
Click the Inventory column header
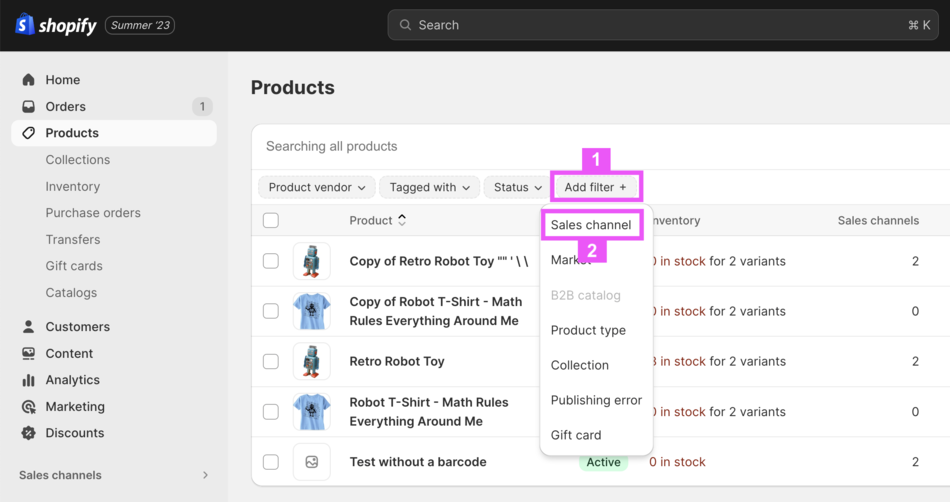pos(676,220)
